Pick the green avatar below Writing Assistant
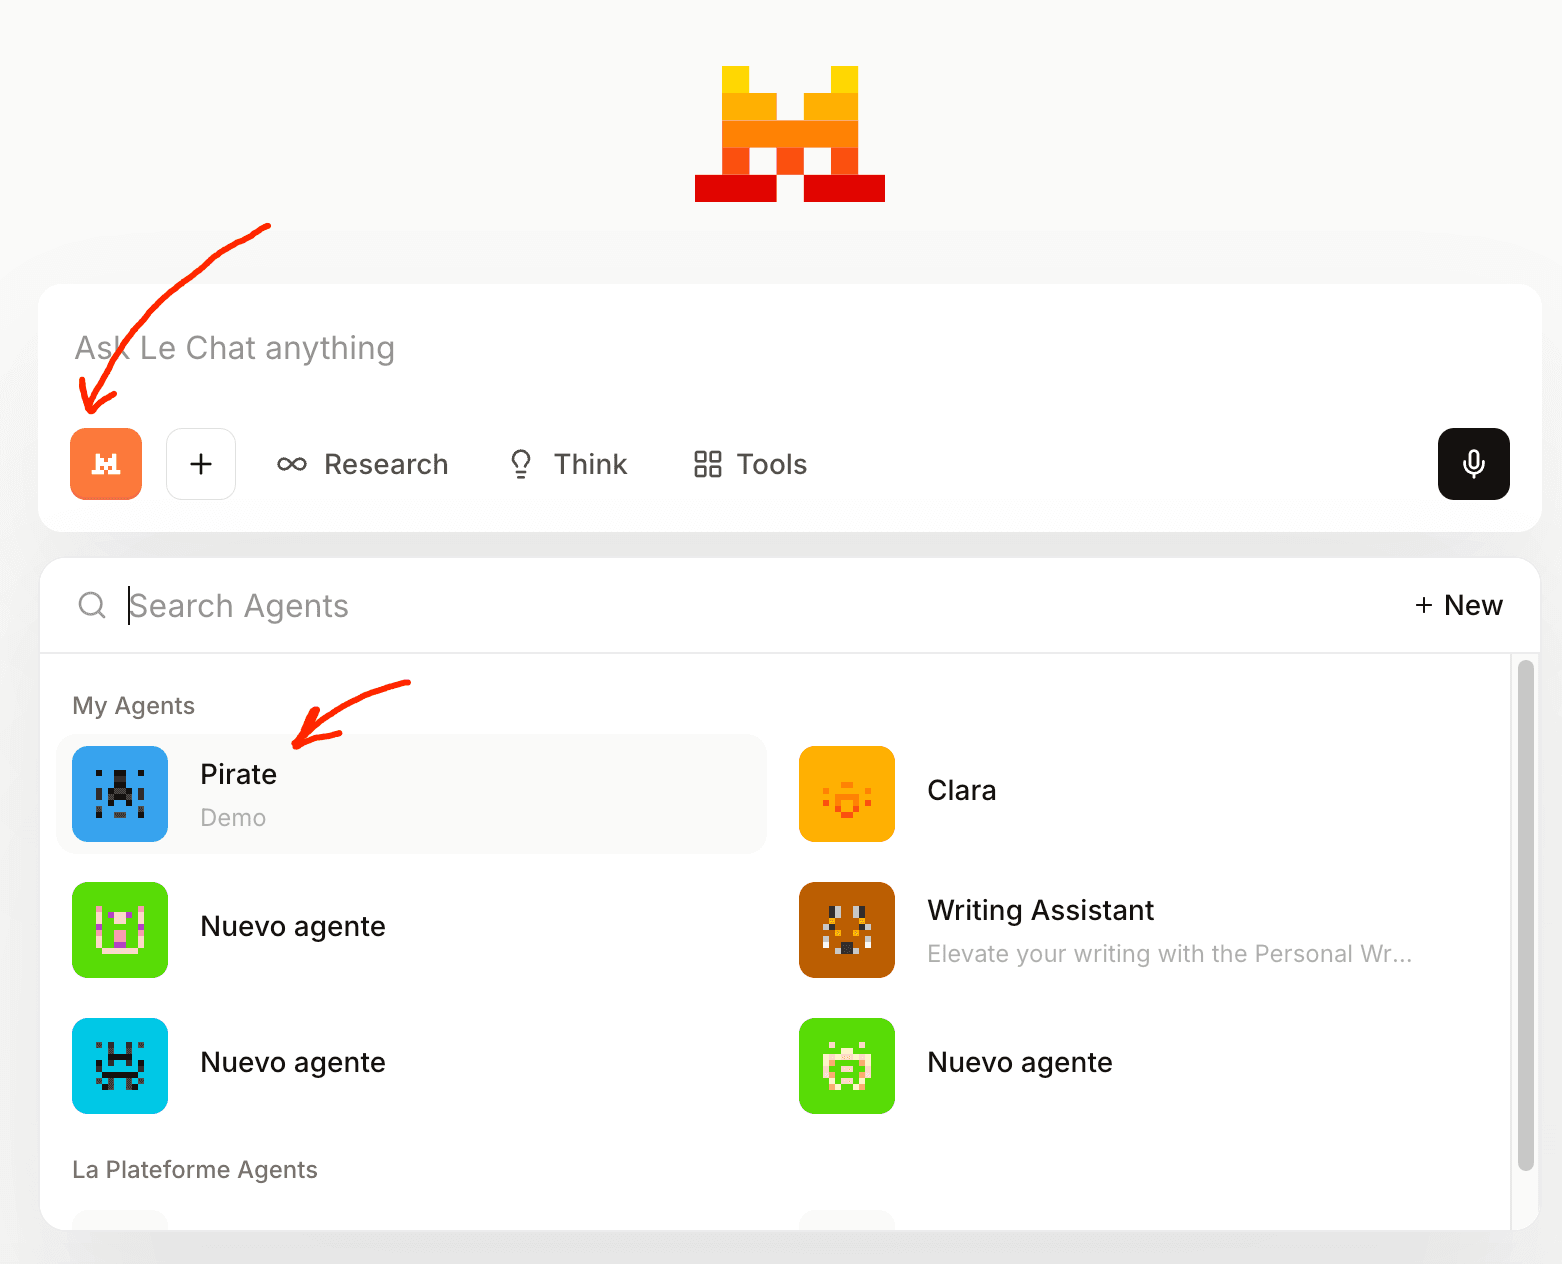The width and height of the screenshot is (1562, 1264). 847,1066
